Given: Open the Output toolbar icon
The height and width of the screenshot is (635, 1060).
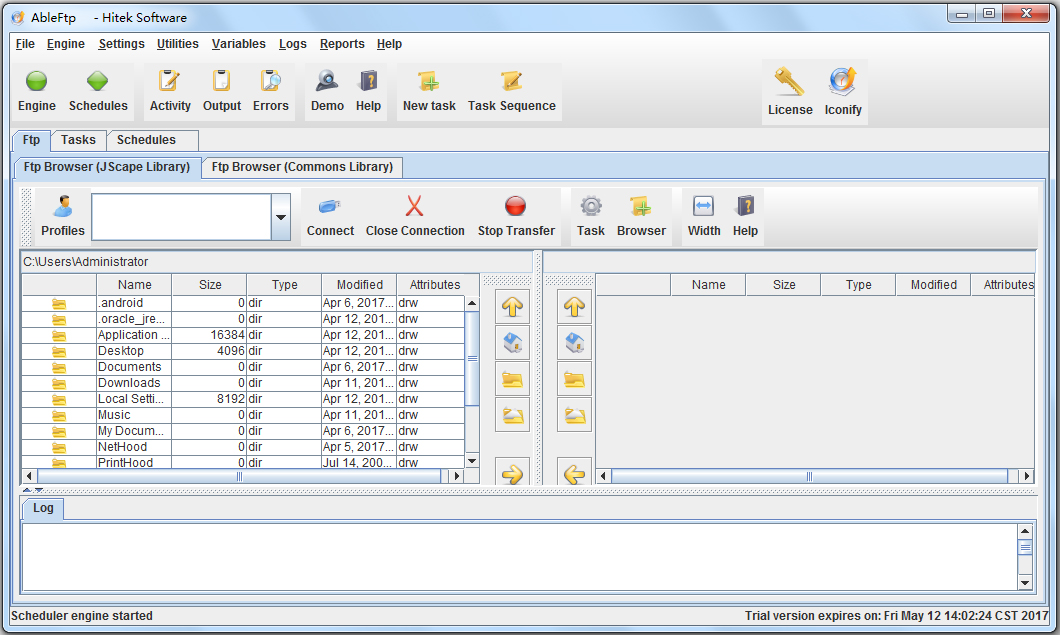Looking at the screenshot, I should point(222,81).
